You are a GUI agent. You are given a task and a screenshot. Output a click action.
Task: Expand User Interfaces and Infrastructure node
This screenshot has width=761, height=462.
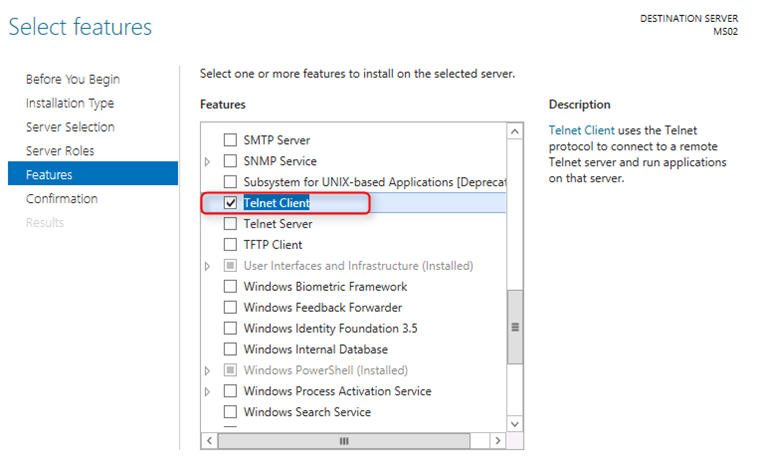[208, 266]
